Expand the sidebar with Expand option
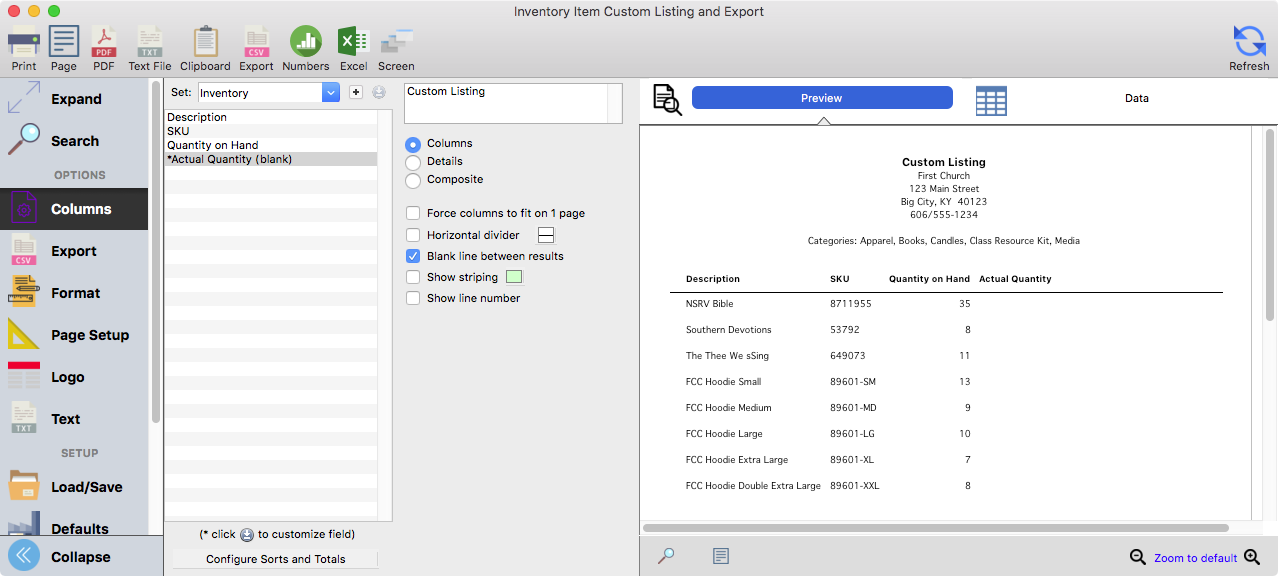Viewport: 1278px width, 576px height. 75,99
